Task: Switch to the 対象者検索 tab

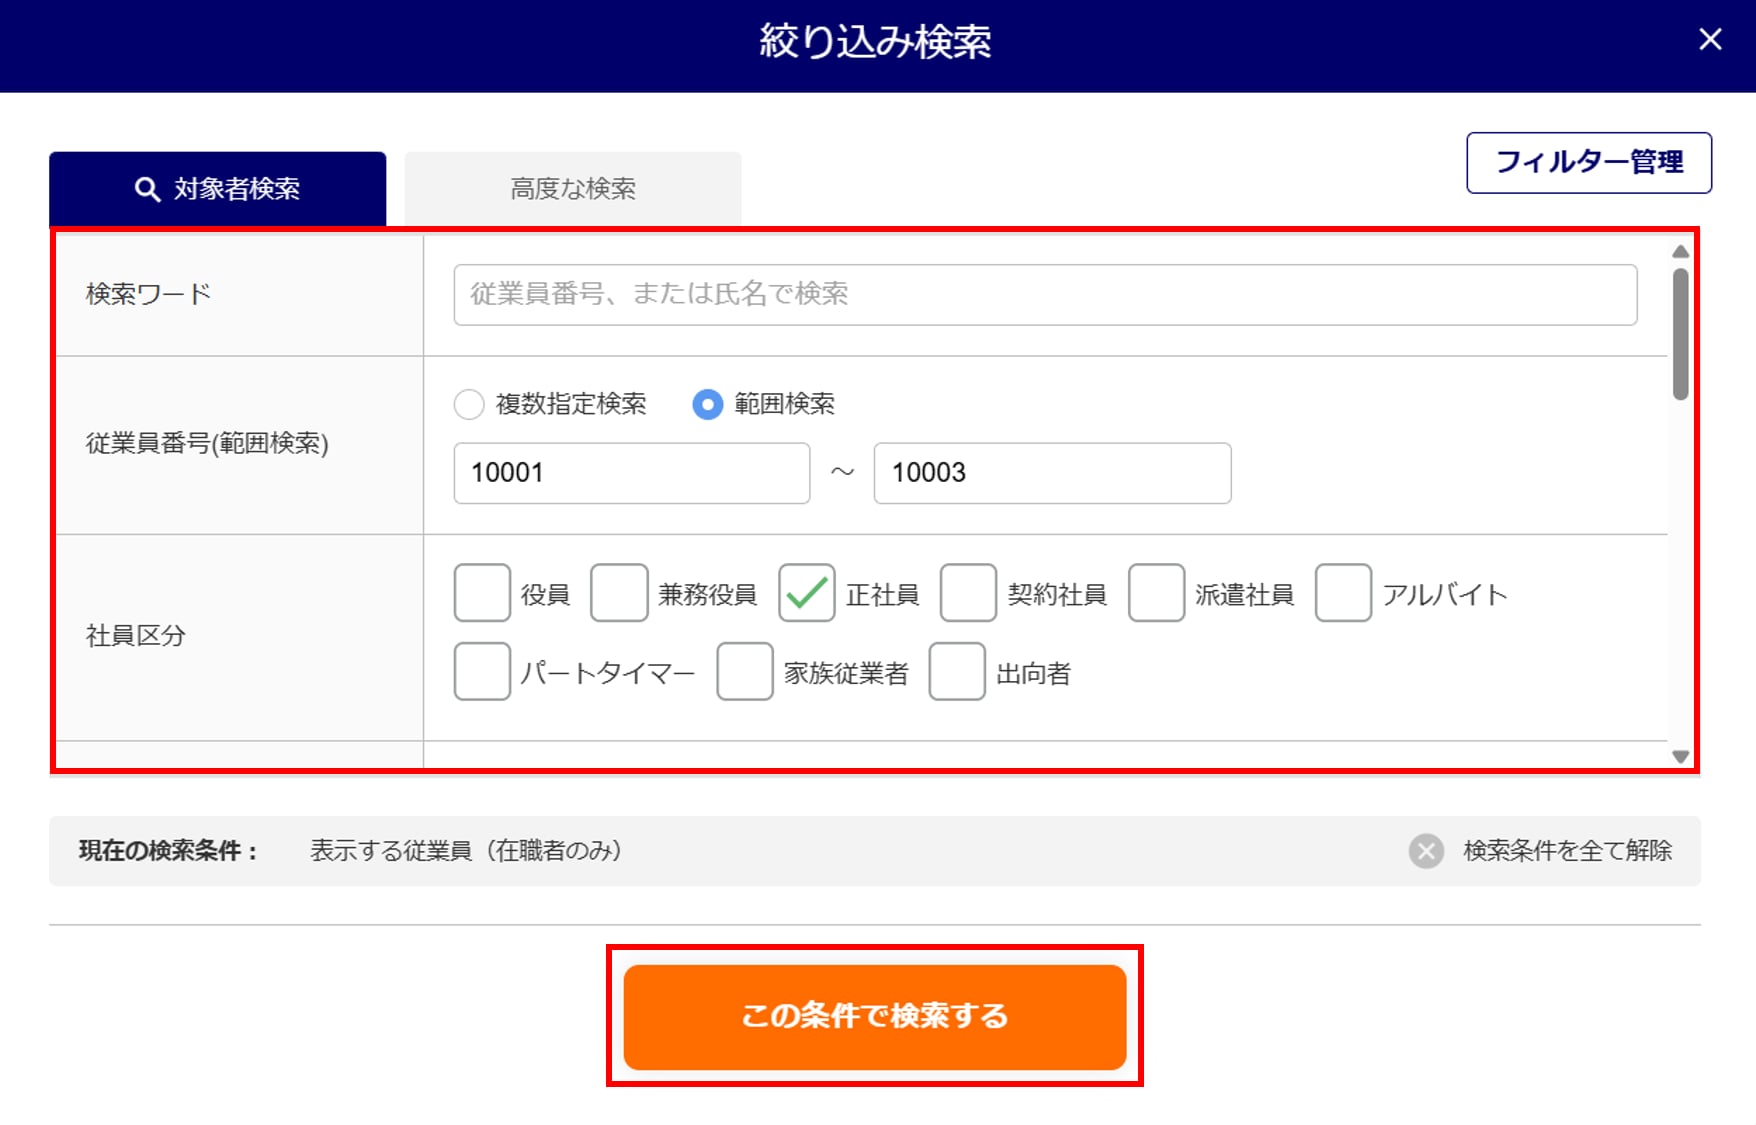Action: (x=218, y=189)
